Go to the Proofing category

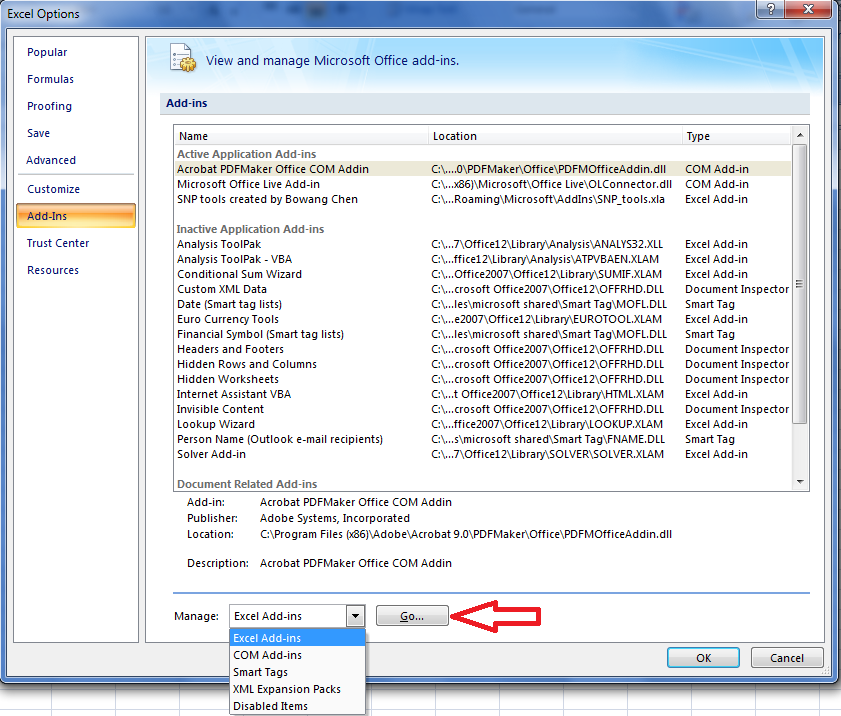click(49, 106)
